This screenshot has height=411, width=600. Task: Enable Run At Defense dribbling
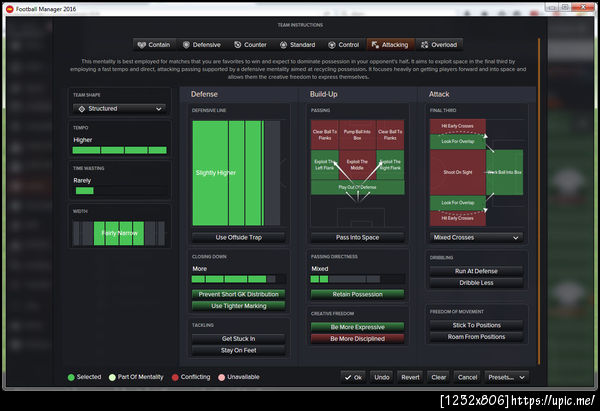pyautogui.click(x=476, y=271)
